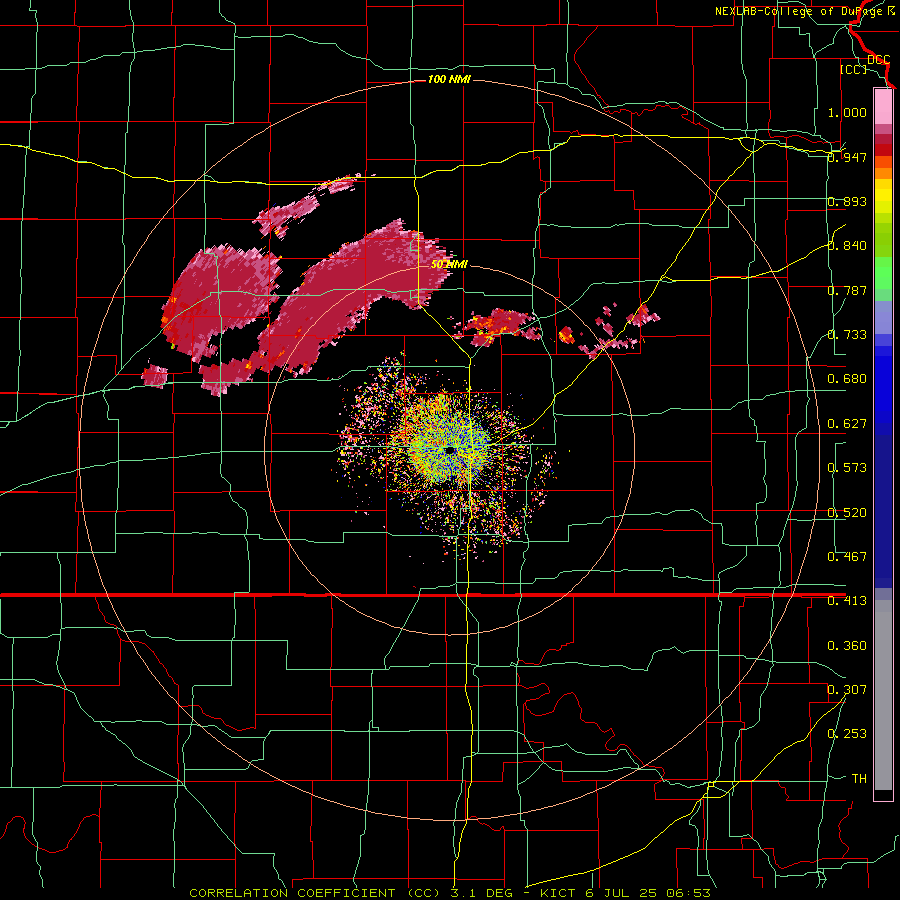
Task: Click the 0.627 legend value
Action: pos(847,424)
